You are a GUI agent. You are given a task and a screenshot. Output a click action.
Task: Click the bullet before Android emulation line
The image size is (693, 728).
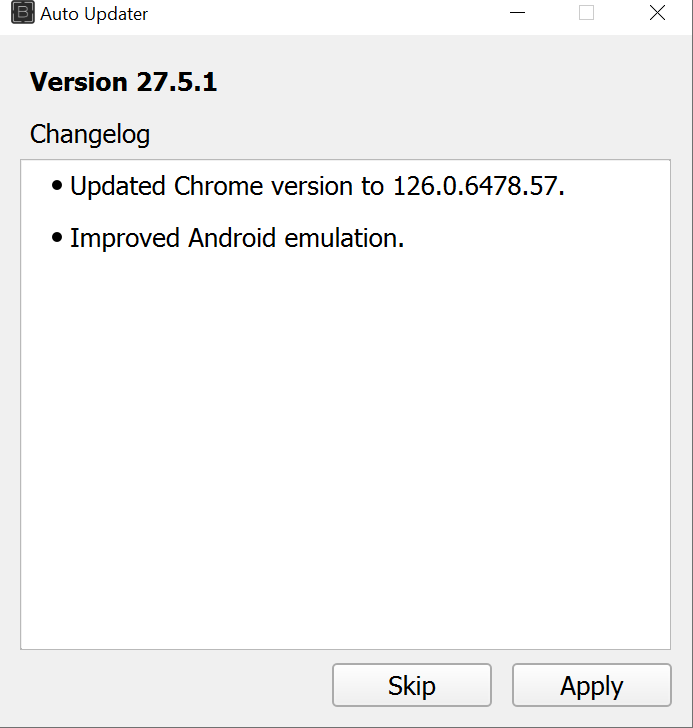(x=57, y=239)
